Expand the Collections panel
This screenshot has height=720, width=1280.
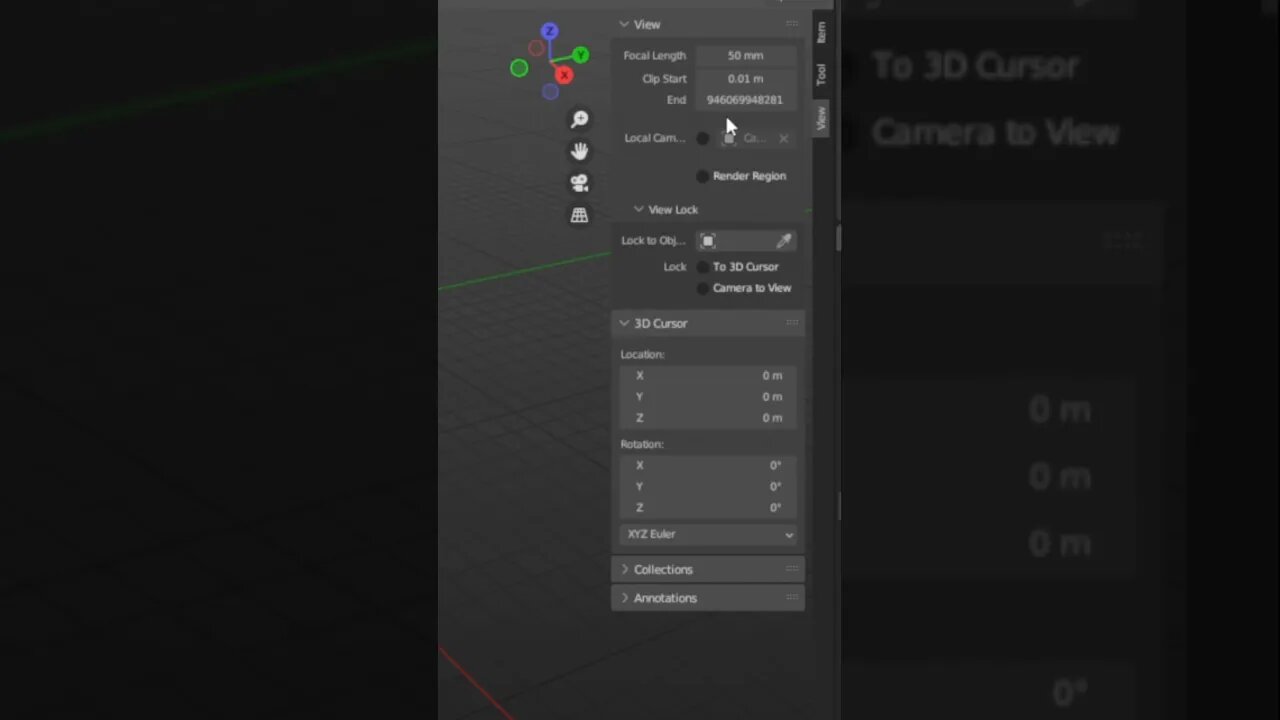625,569
